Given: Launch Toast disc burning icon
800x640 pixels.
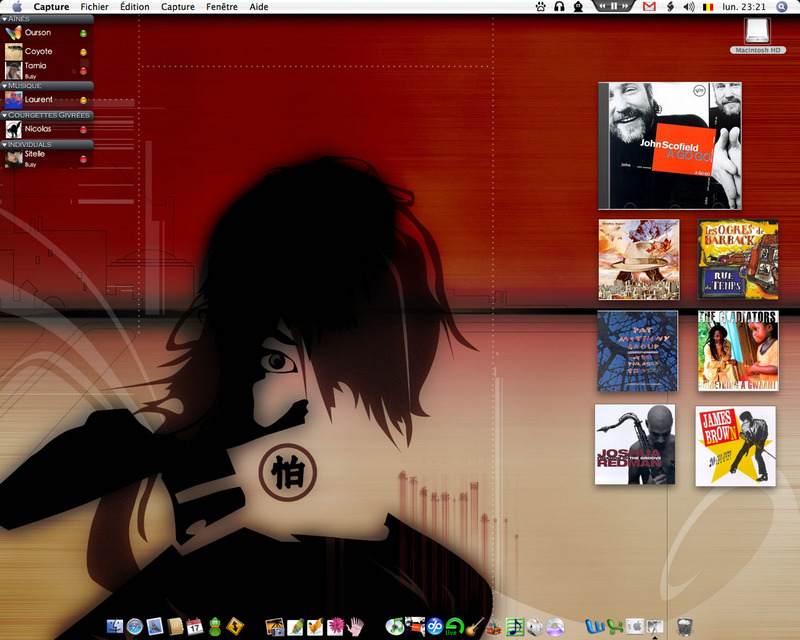Looking at the screenshot, I should coord(535,626).
